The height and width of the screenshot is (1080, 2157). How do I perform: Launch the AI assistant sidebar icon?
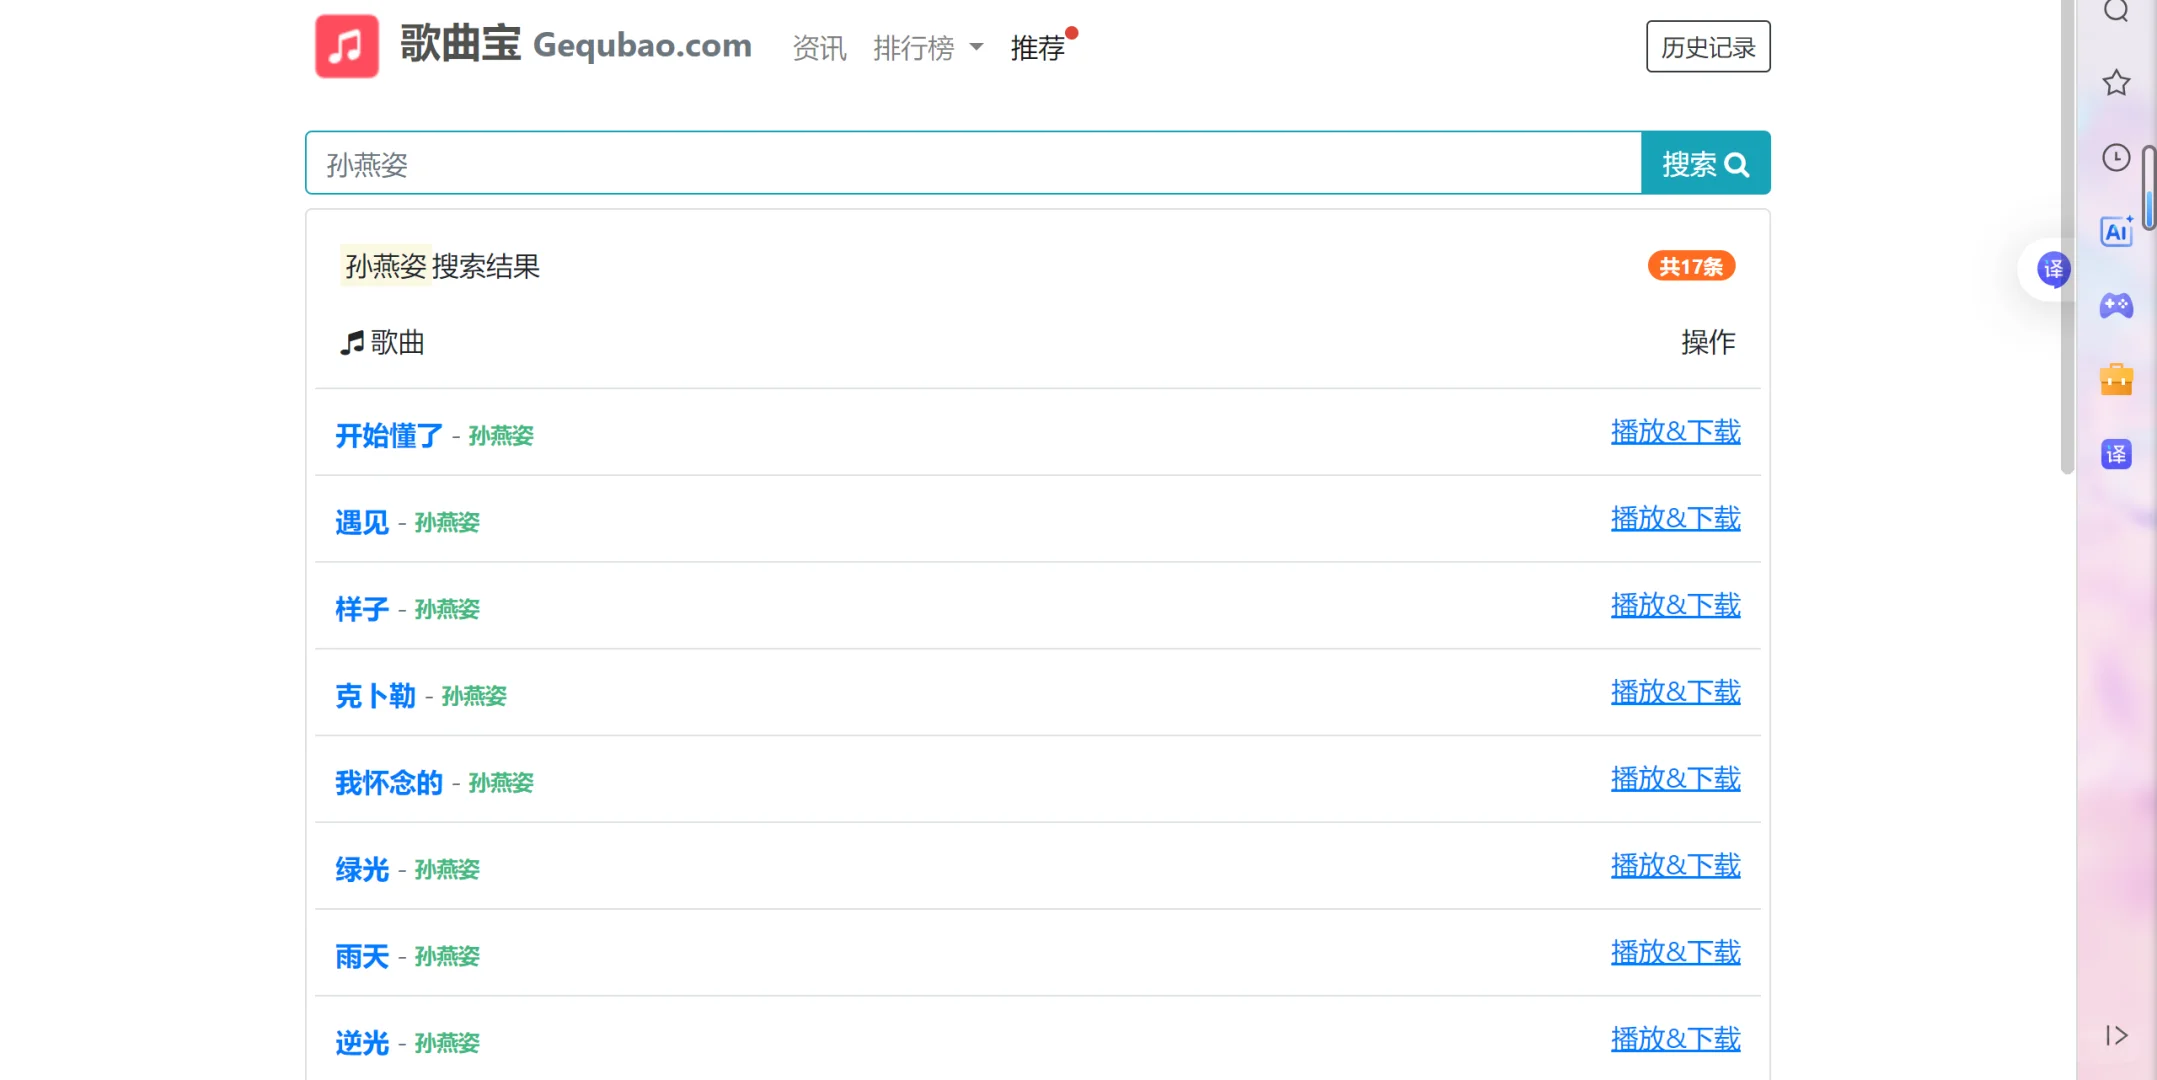[2116, 232]
